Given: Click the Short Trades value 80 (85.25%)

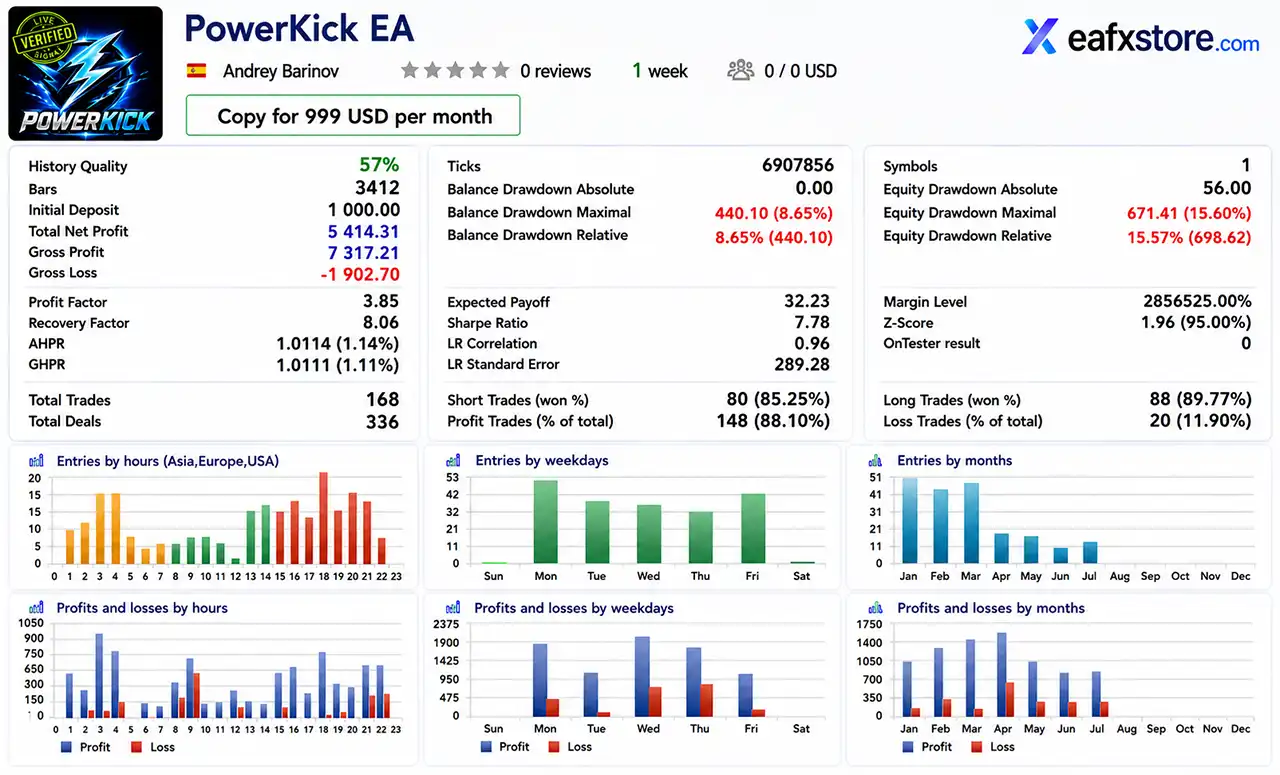Looking at the screenshot, I should (x=778, y=399).
